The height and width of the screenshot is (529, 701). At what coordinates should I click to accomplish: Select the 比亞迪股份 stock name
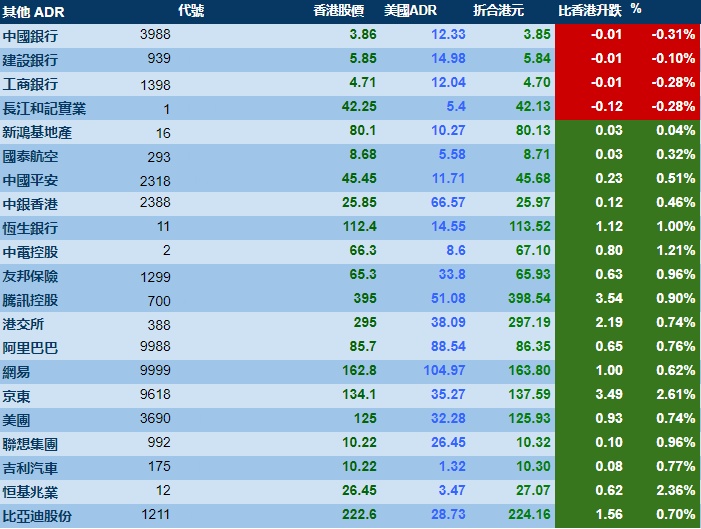[x=37, y=516]
